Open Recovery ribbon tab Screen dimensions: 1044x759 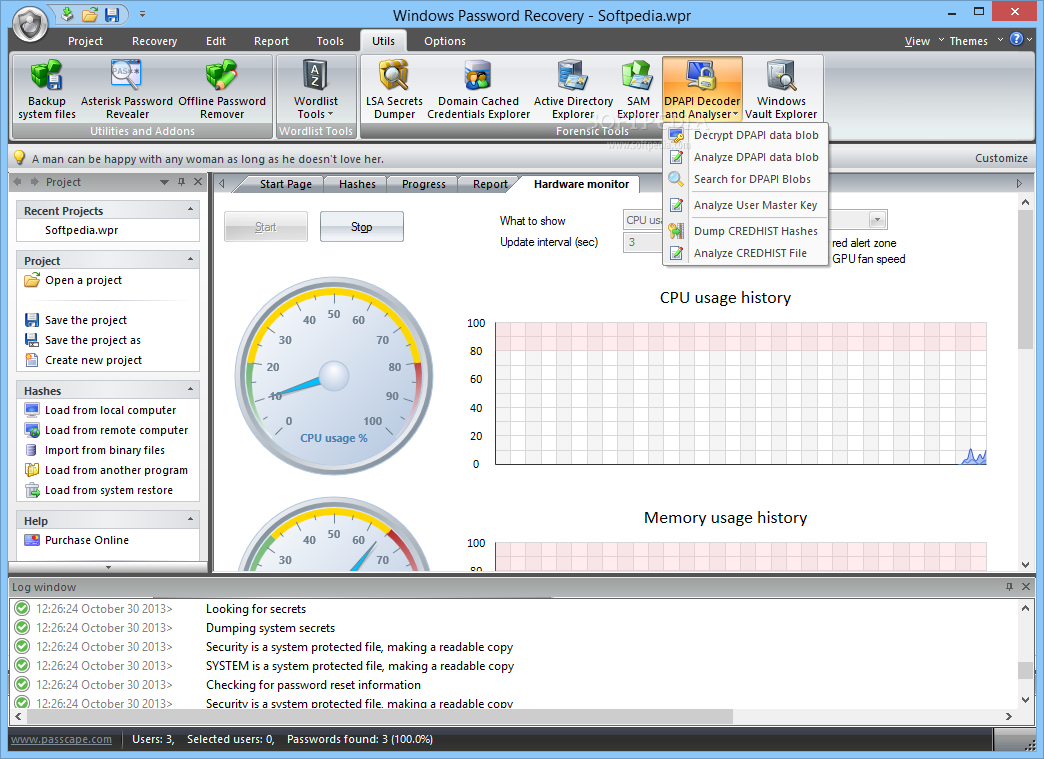[x=154, y=41]
